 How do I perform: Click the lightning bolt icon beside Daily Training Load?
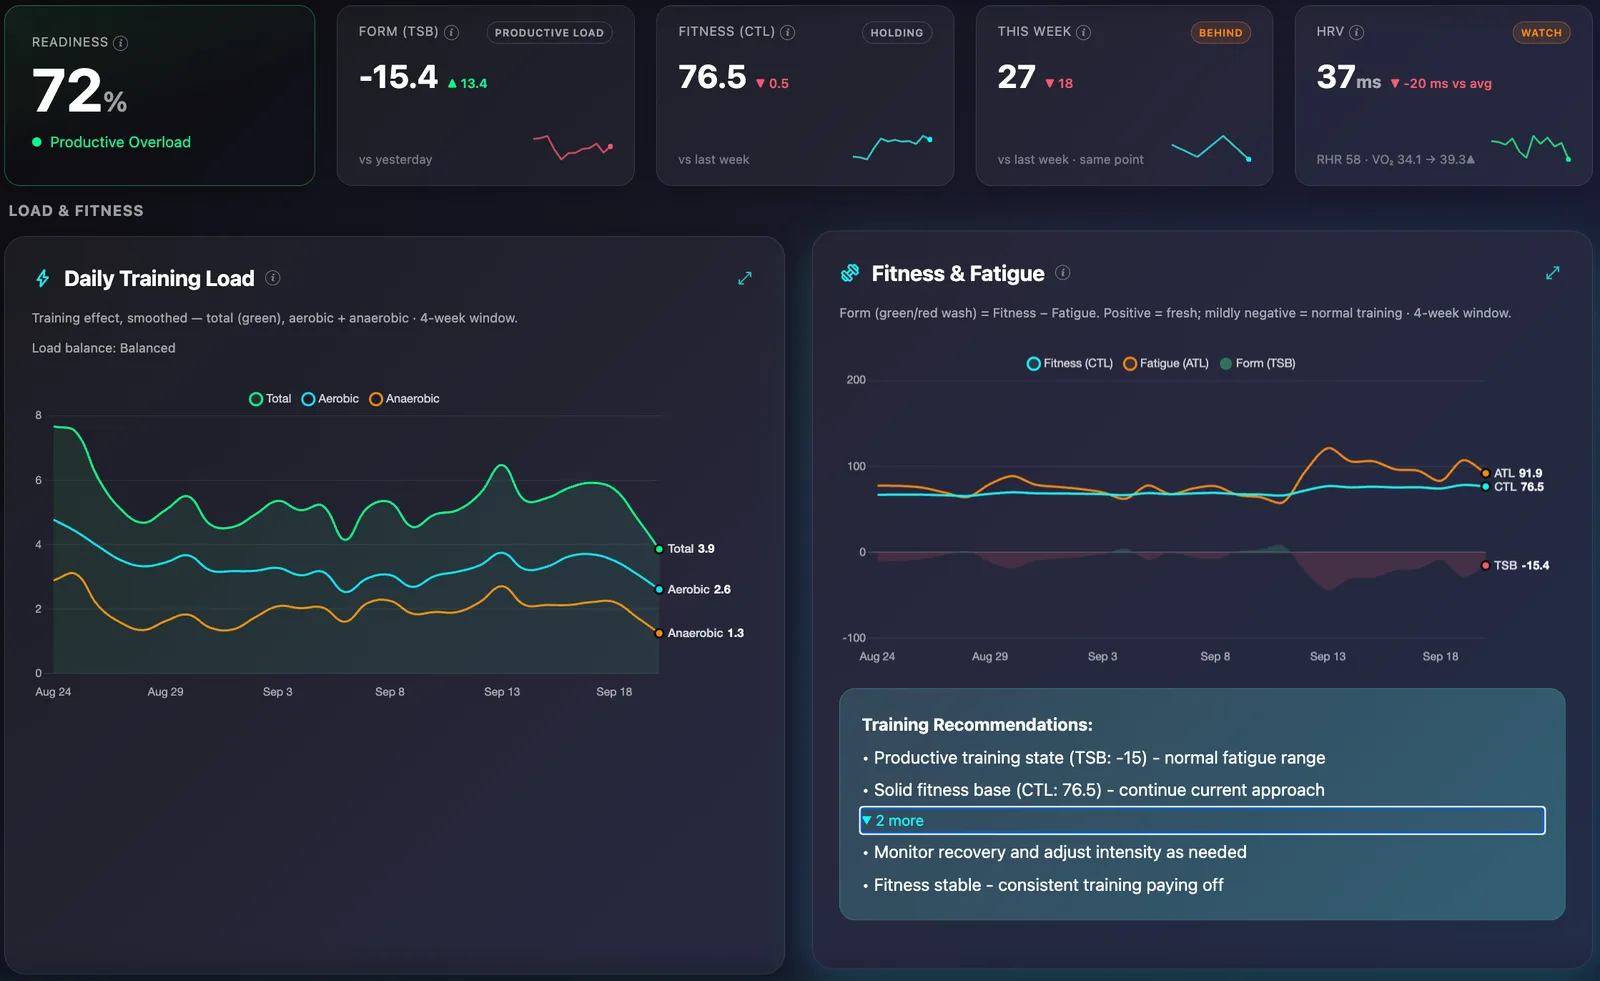43,278
